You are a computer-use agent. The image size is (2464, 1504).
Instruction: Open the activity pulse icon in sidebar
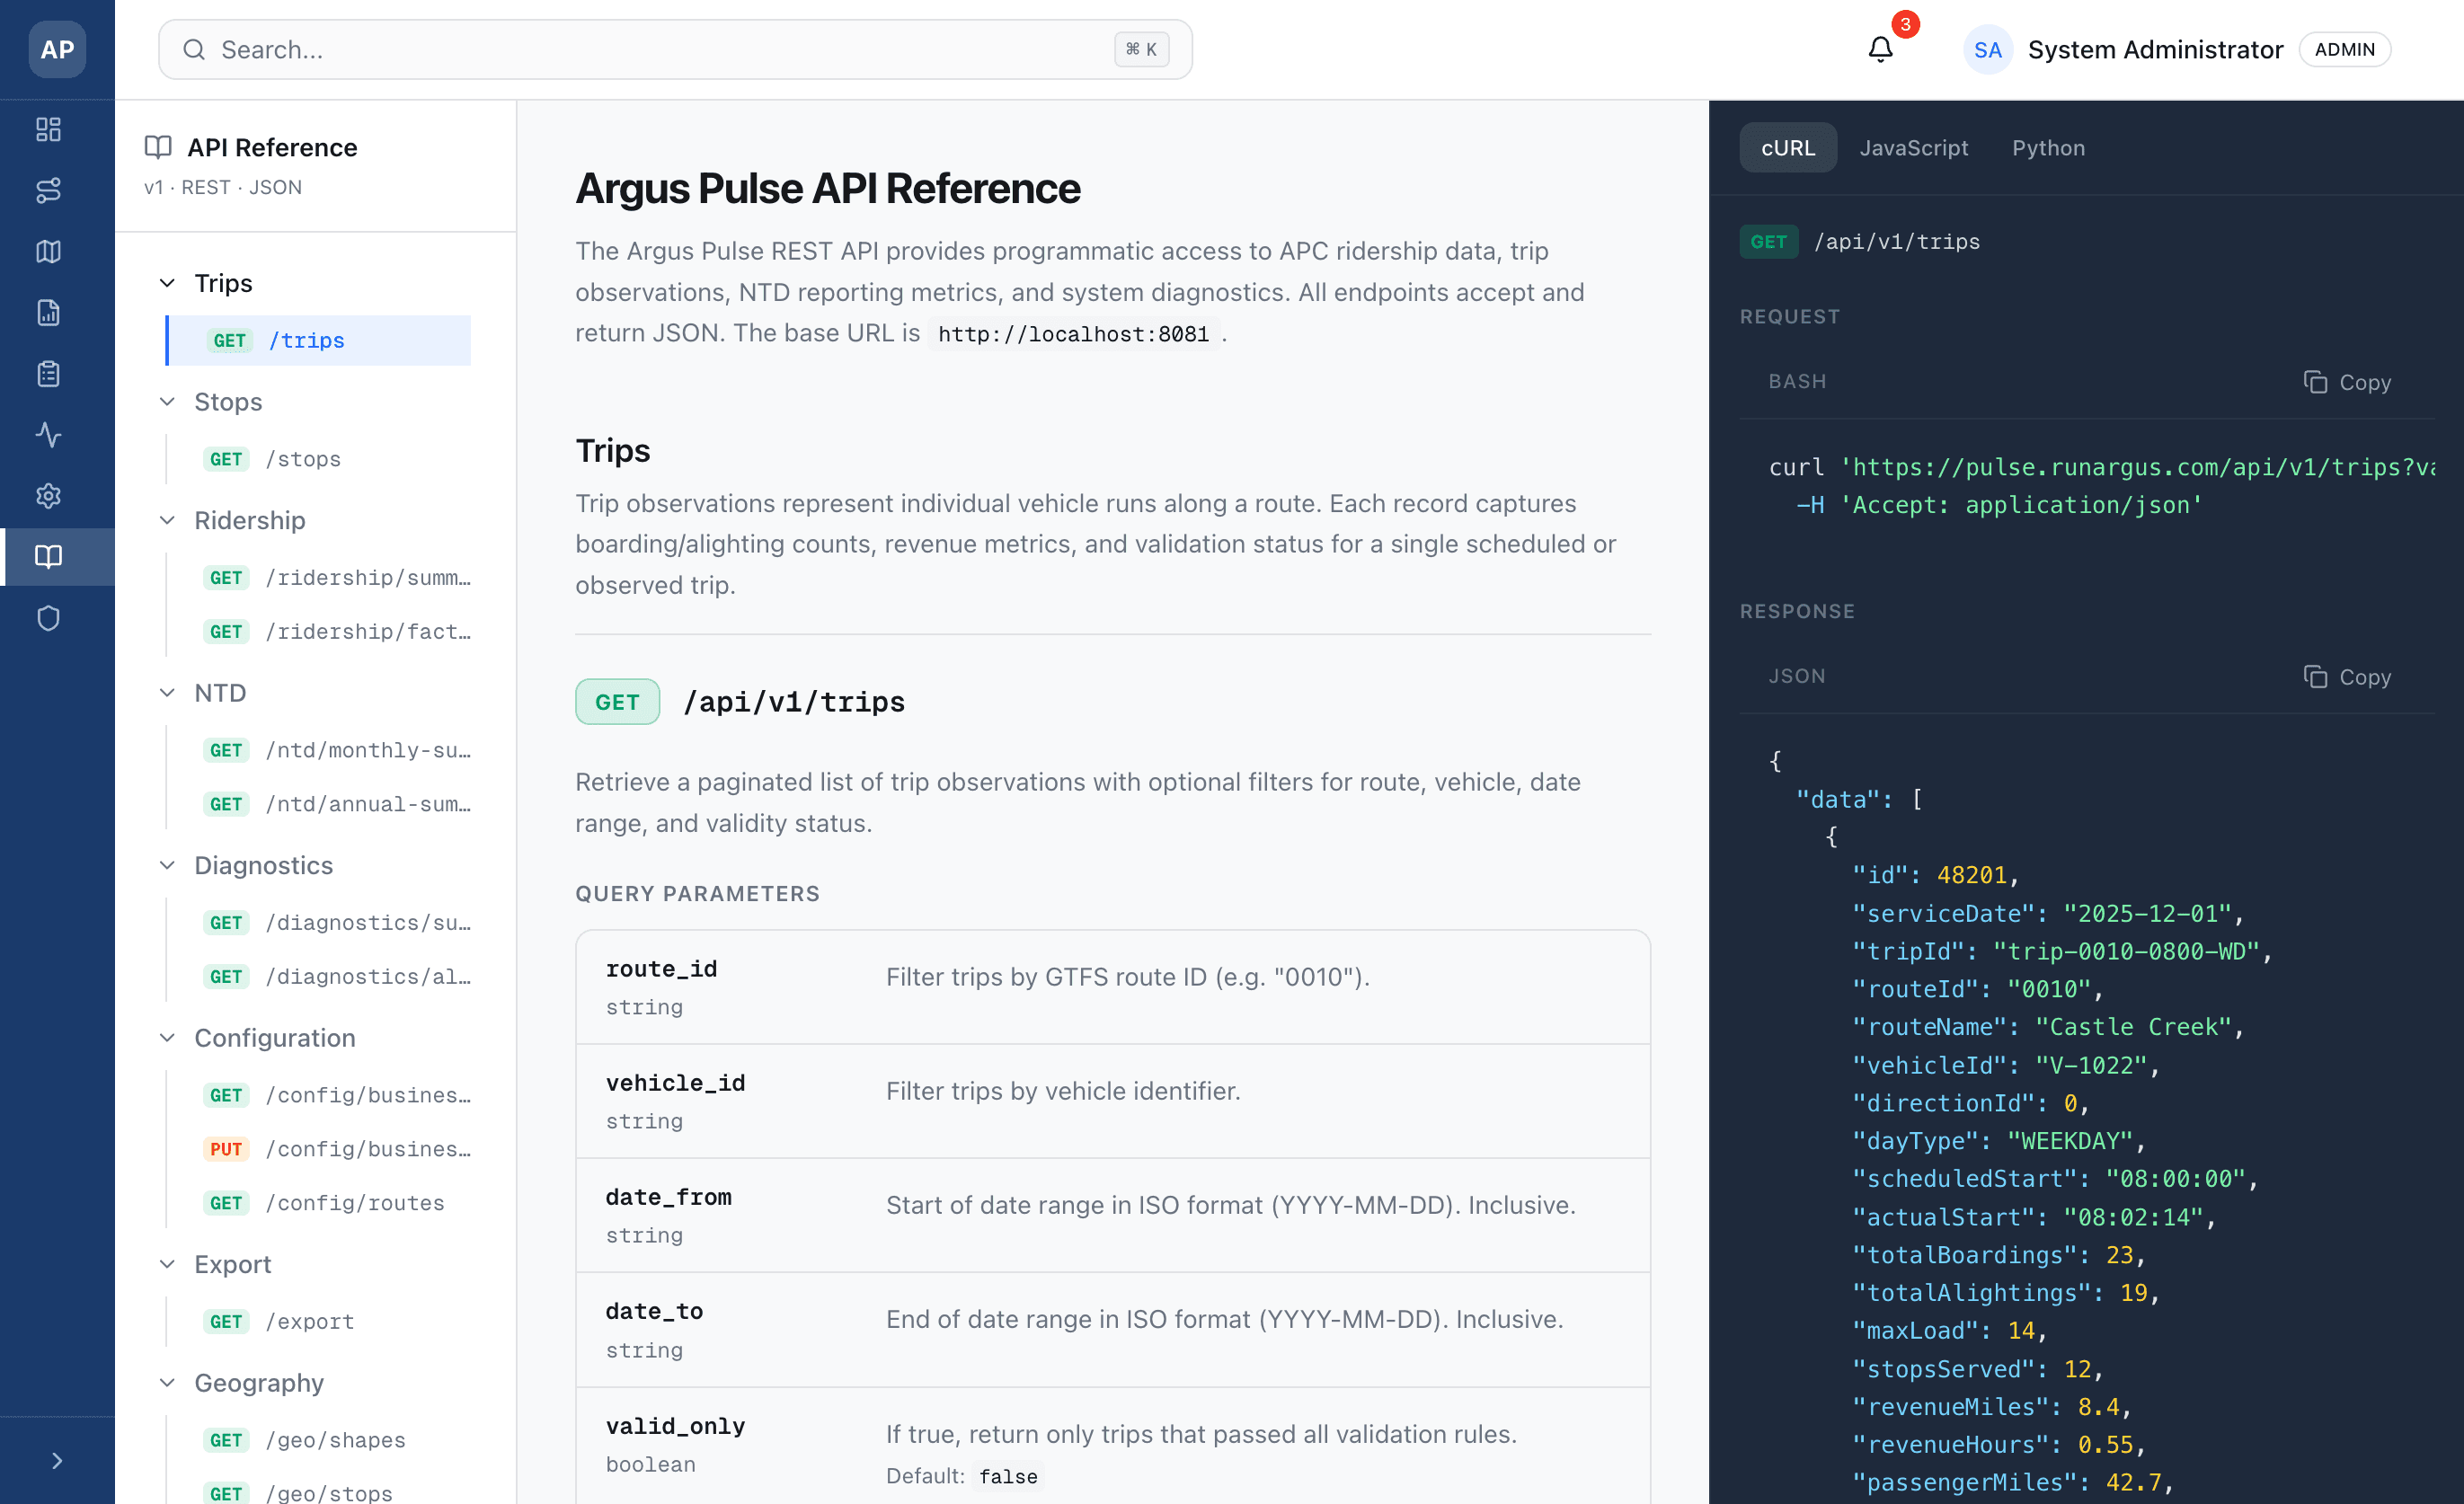click(48, 435)
